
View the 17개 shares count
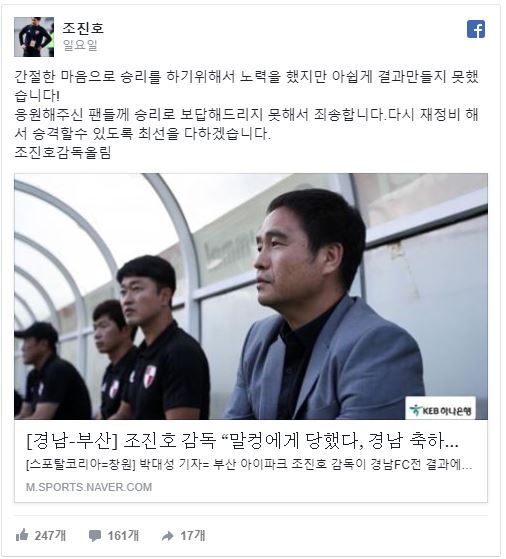pos(193,535)
